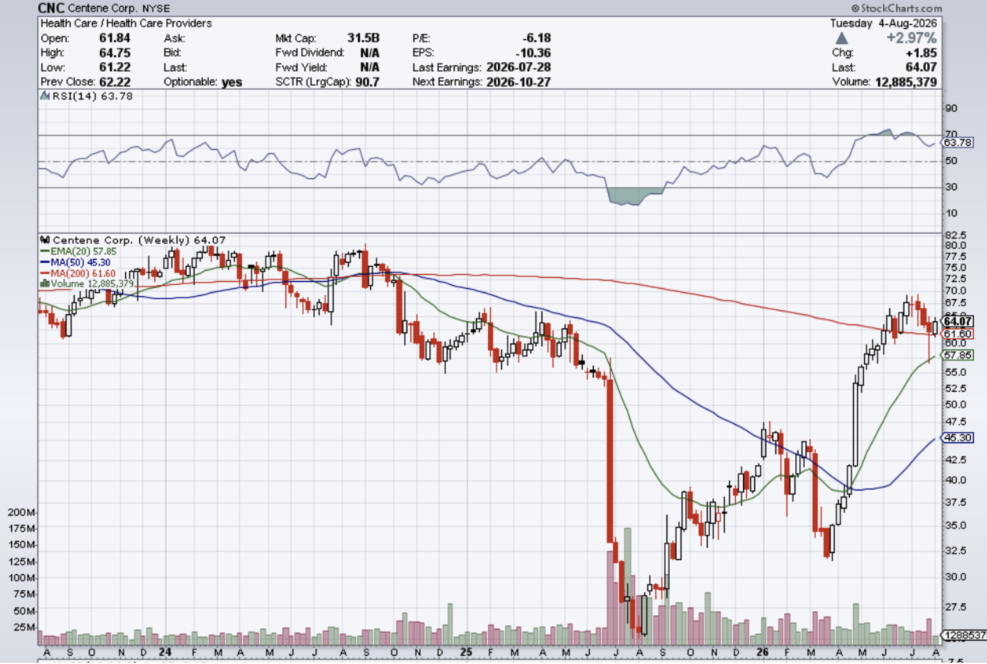Click the blue MA(50) legend line swatch

pyautogui.click(x=45, y=262)
